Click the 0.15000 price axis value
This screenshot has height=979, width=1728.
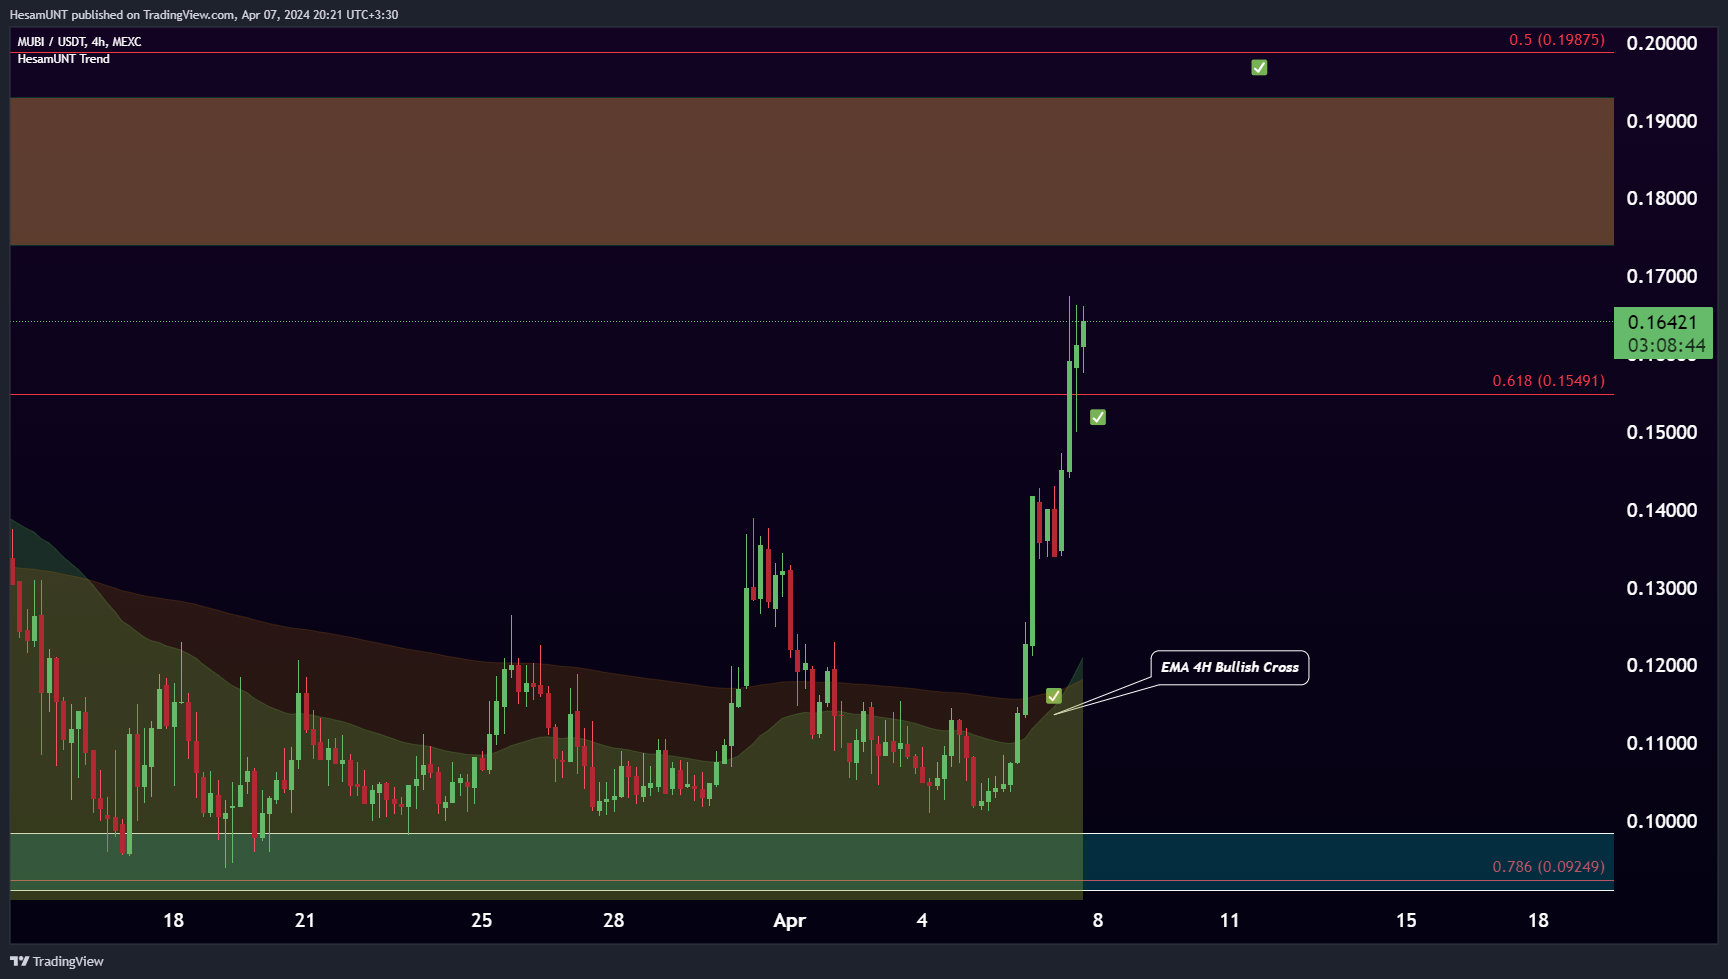pyautogui.click(x=1661, y=432)
